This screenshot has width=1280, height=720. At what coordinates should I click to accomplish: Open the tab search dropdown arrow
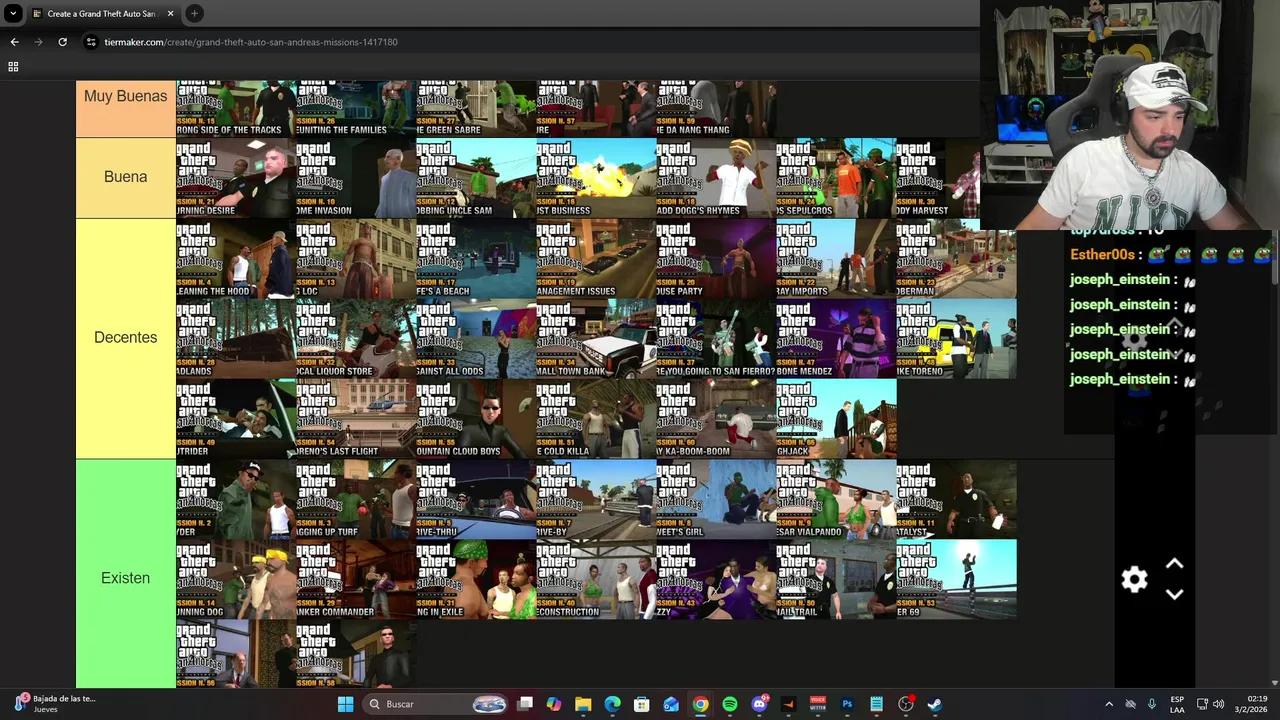pyautogui.click(x=13, y=14)
